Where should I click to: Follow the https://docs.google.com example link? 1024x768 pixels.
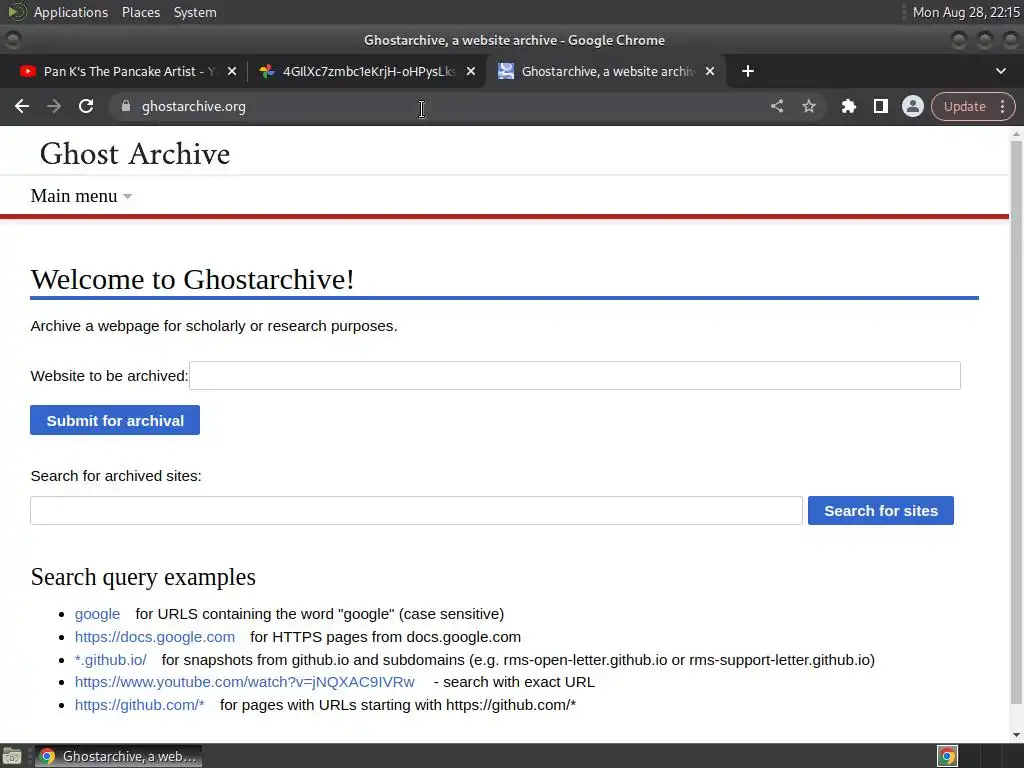(x=155, y=637)
